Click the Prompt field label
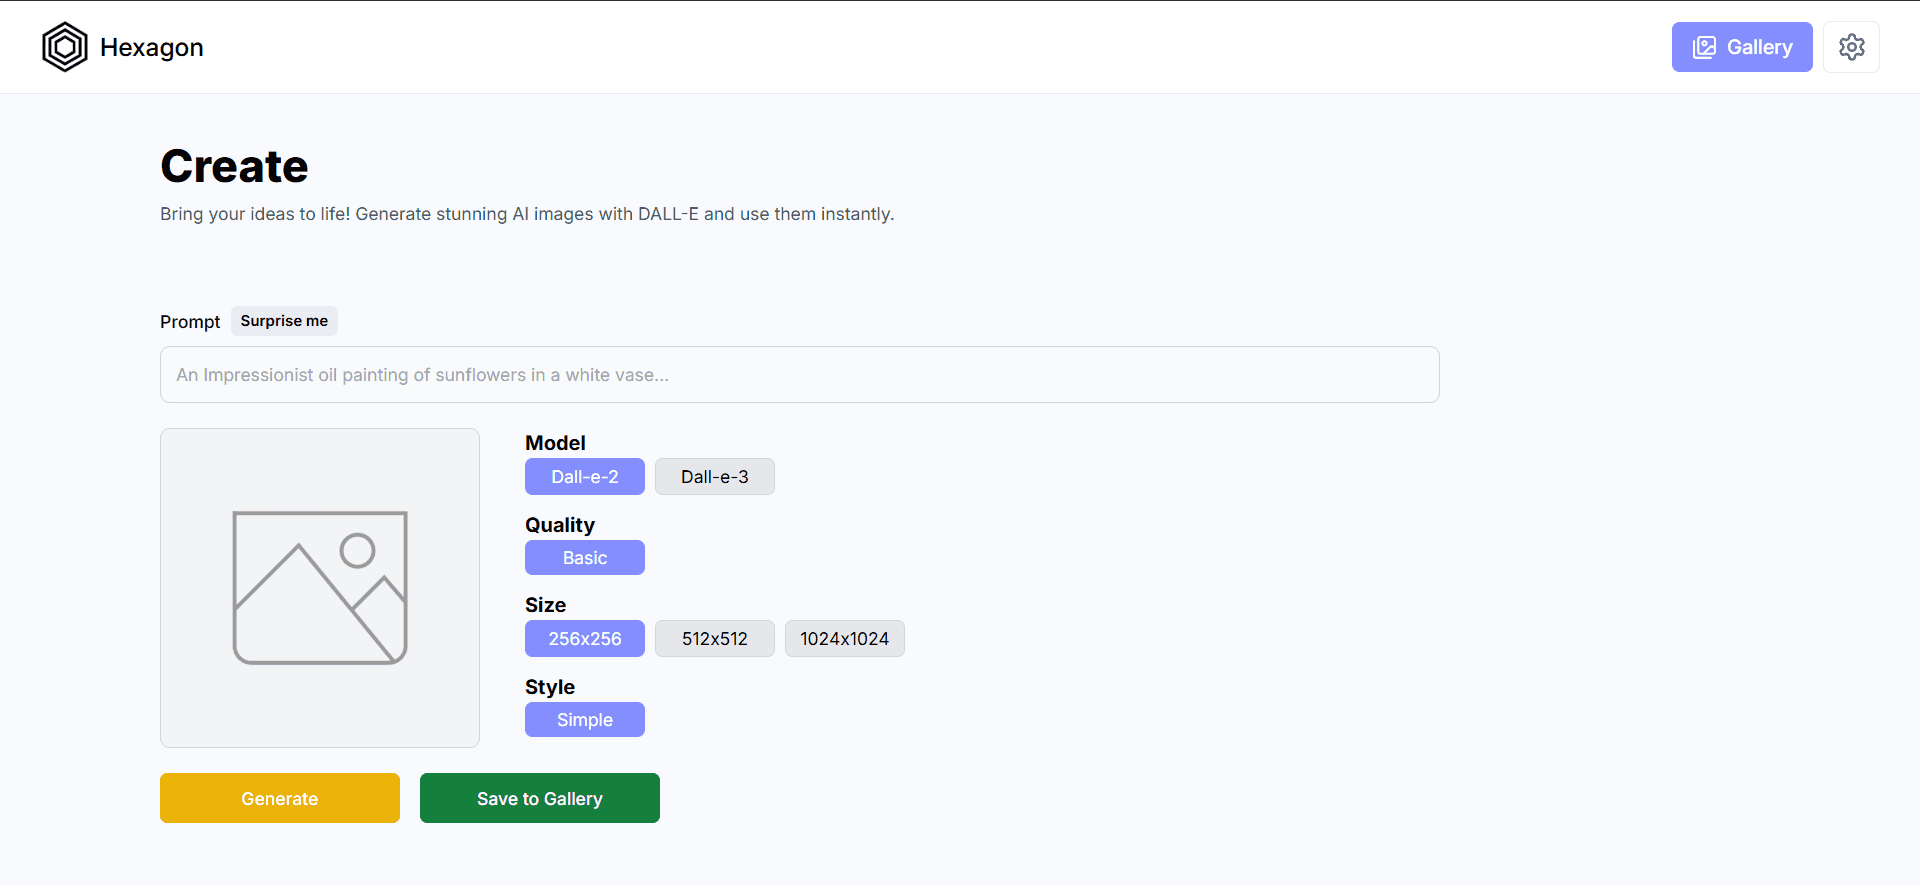 pos(190,322)
